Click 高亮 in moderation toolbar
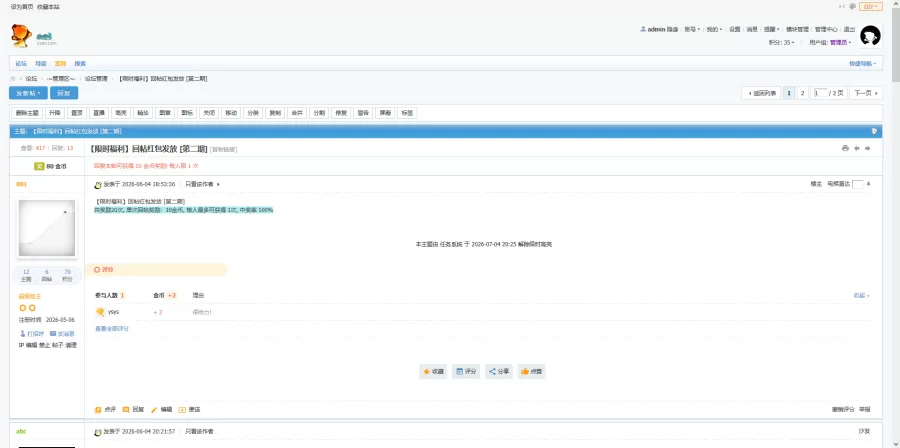The image size is (900, 448). click(121, 113)
